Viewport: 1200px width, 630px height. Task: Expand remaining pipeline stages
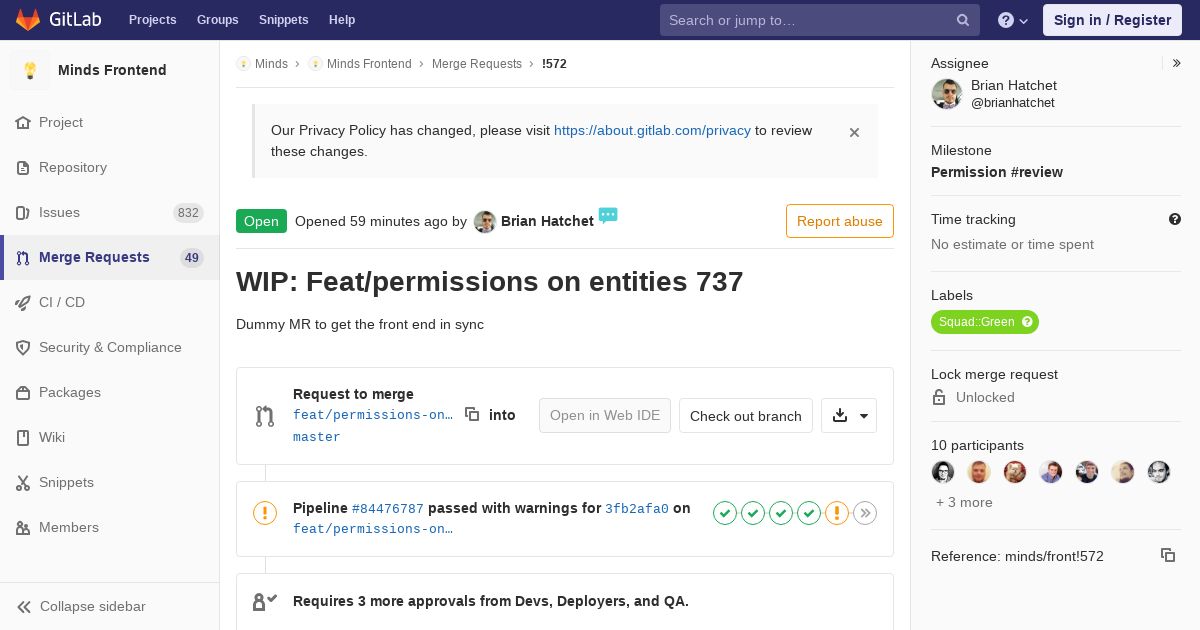[x=865, y=513]
